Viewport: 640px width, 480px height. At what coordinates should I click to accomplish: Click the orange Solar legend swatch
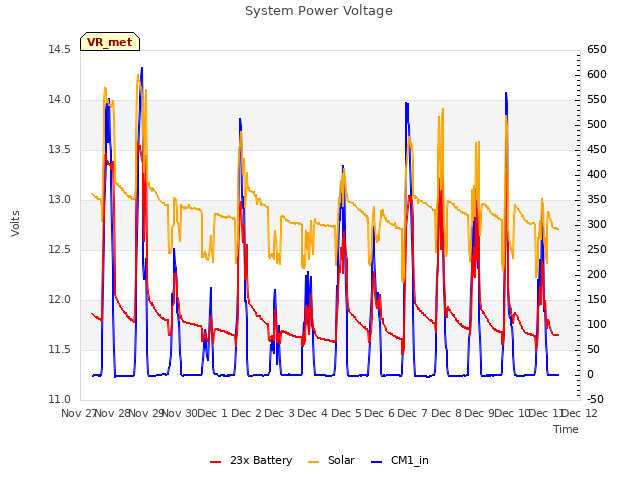pyautogui.click(x=313, y=462)
